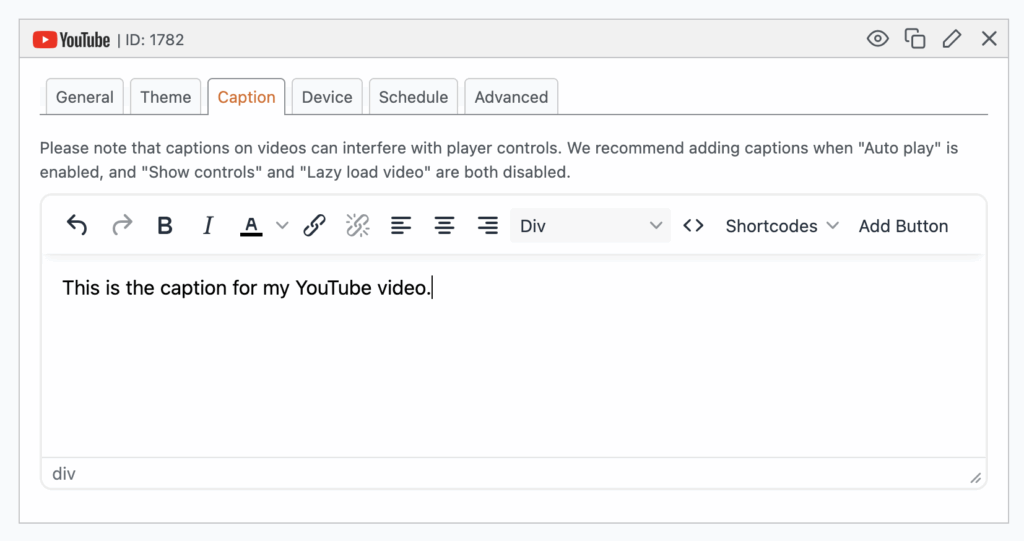This screenshot has height=541, width=1024.
Task: Select the Caption tab
Action: [x=246, y=97]
